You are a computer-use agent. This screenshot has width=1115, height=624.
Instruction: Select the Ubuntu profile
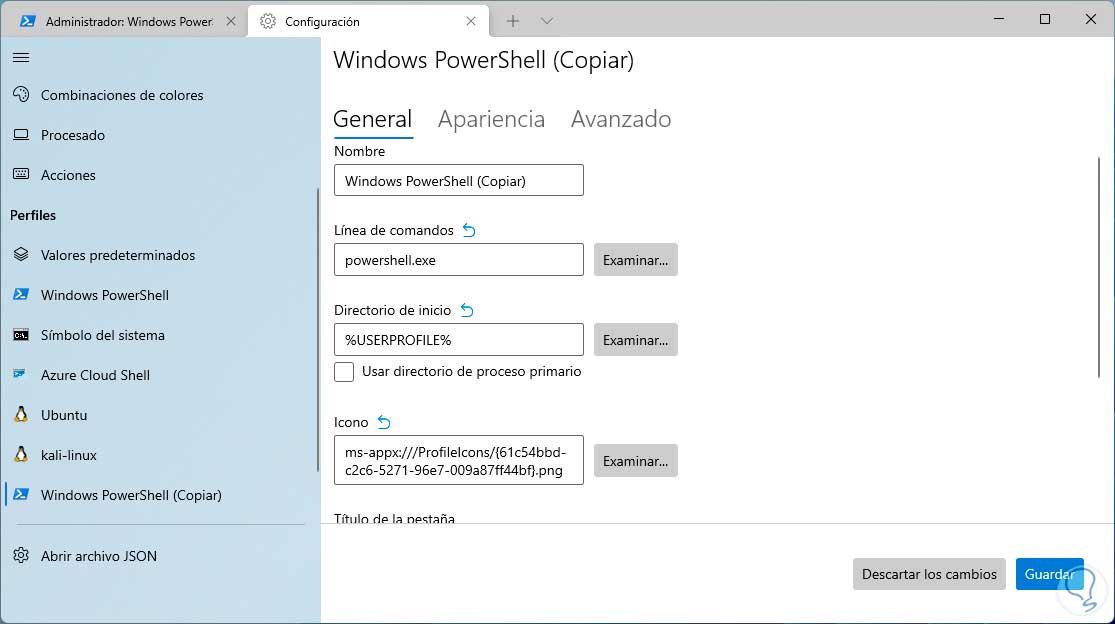[161, 414]
